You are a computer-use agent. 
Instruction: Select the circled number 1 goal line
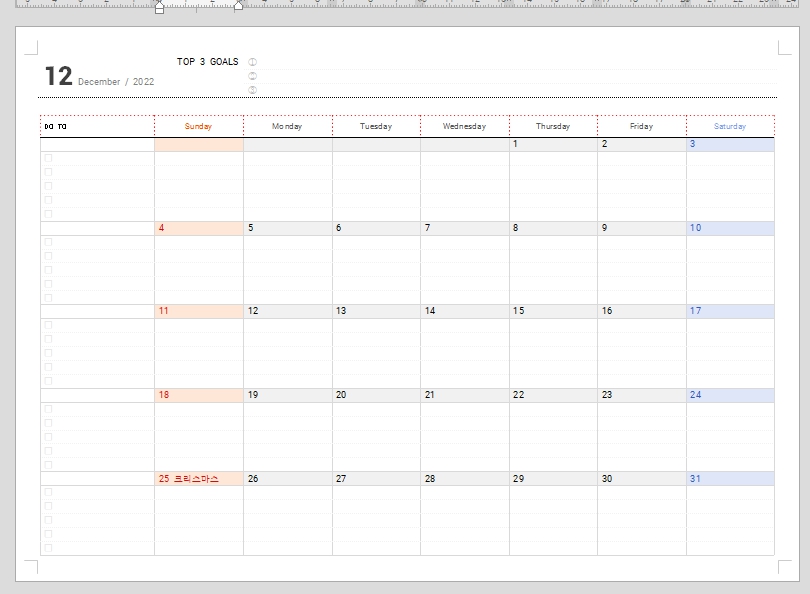click(x=511, y=62)
